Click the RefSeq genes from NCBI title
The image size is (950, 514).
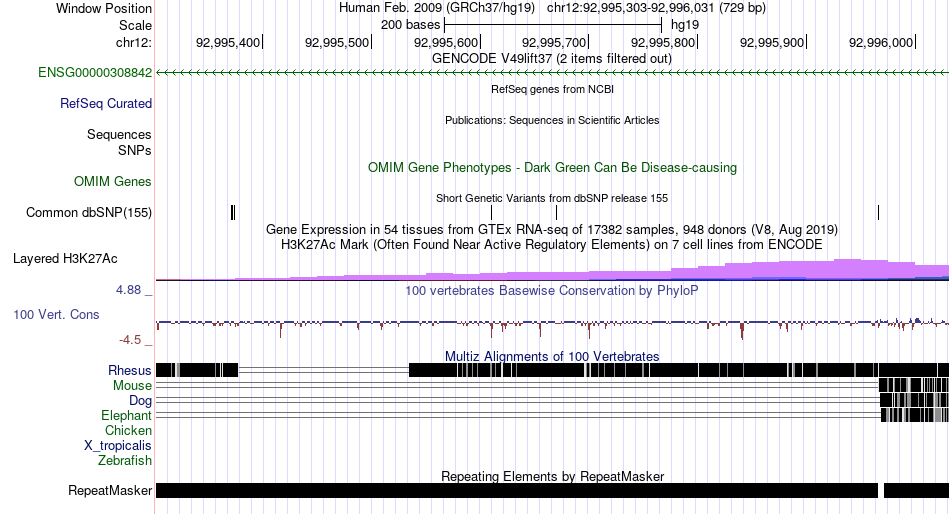pyautogui.click(x=553, y=89)
